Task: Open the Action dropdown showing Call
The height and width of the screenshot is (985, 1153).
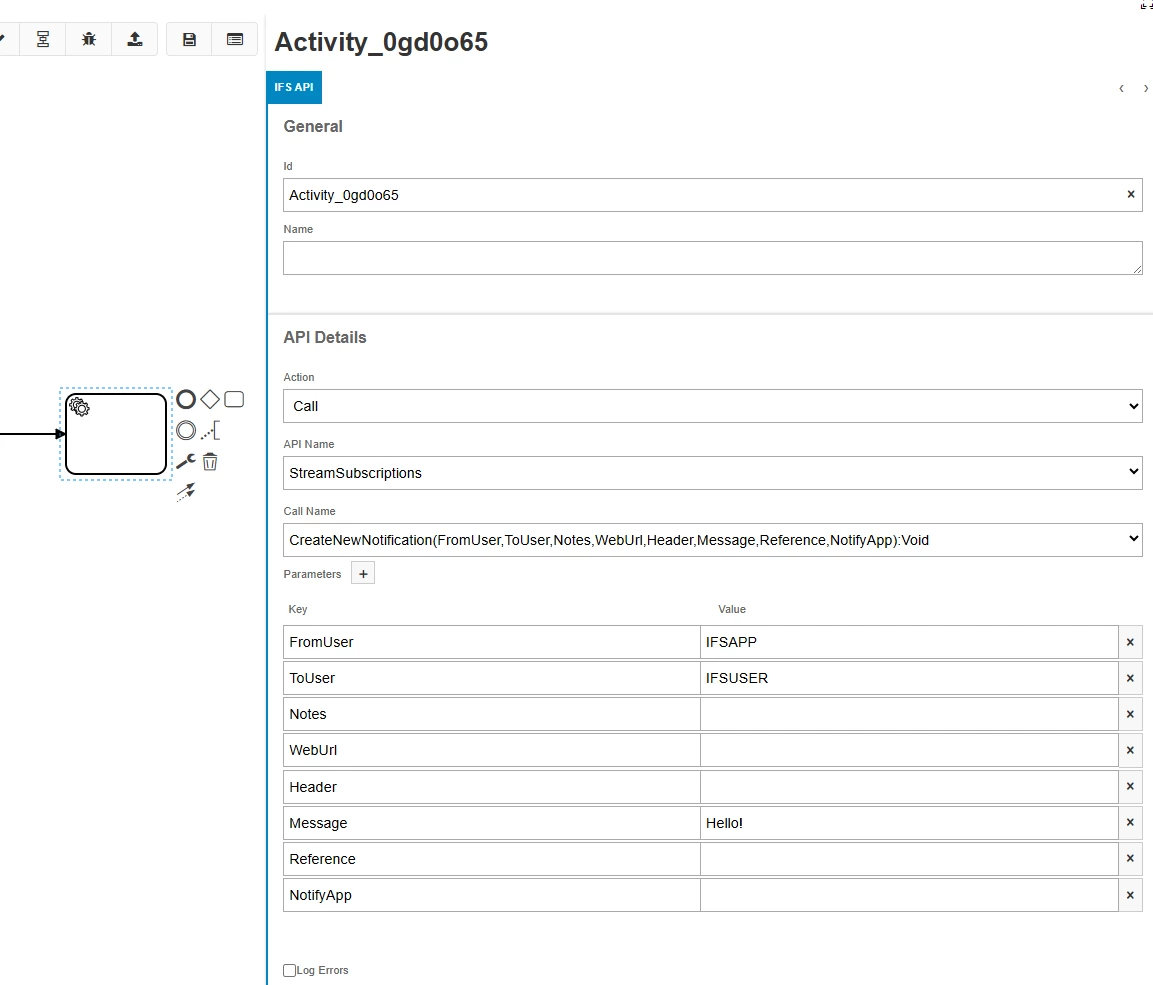Action: coord(712,406)
